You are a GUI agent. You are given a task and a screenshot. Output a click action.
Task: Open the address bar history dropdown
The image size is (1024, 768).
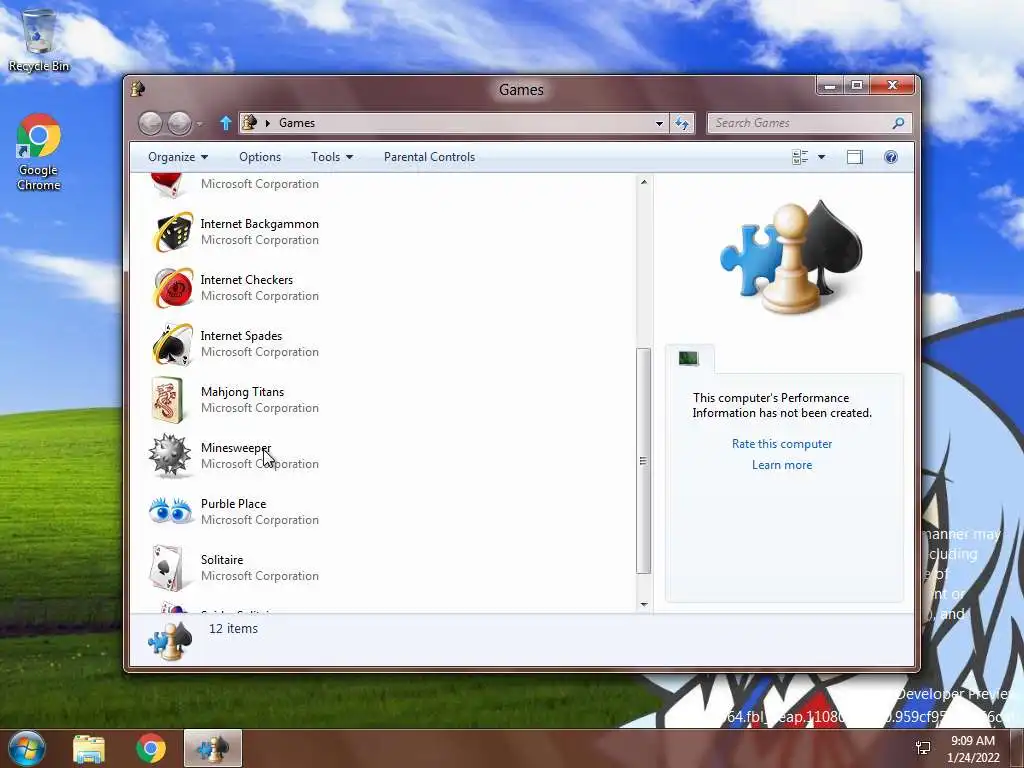(659, 123)
